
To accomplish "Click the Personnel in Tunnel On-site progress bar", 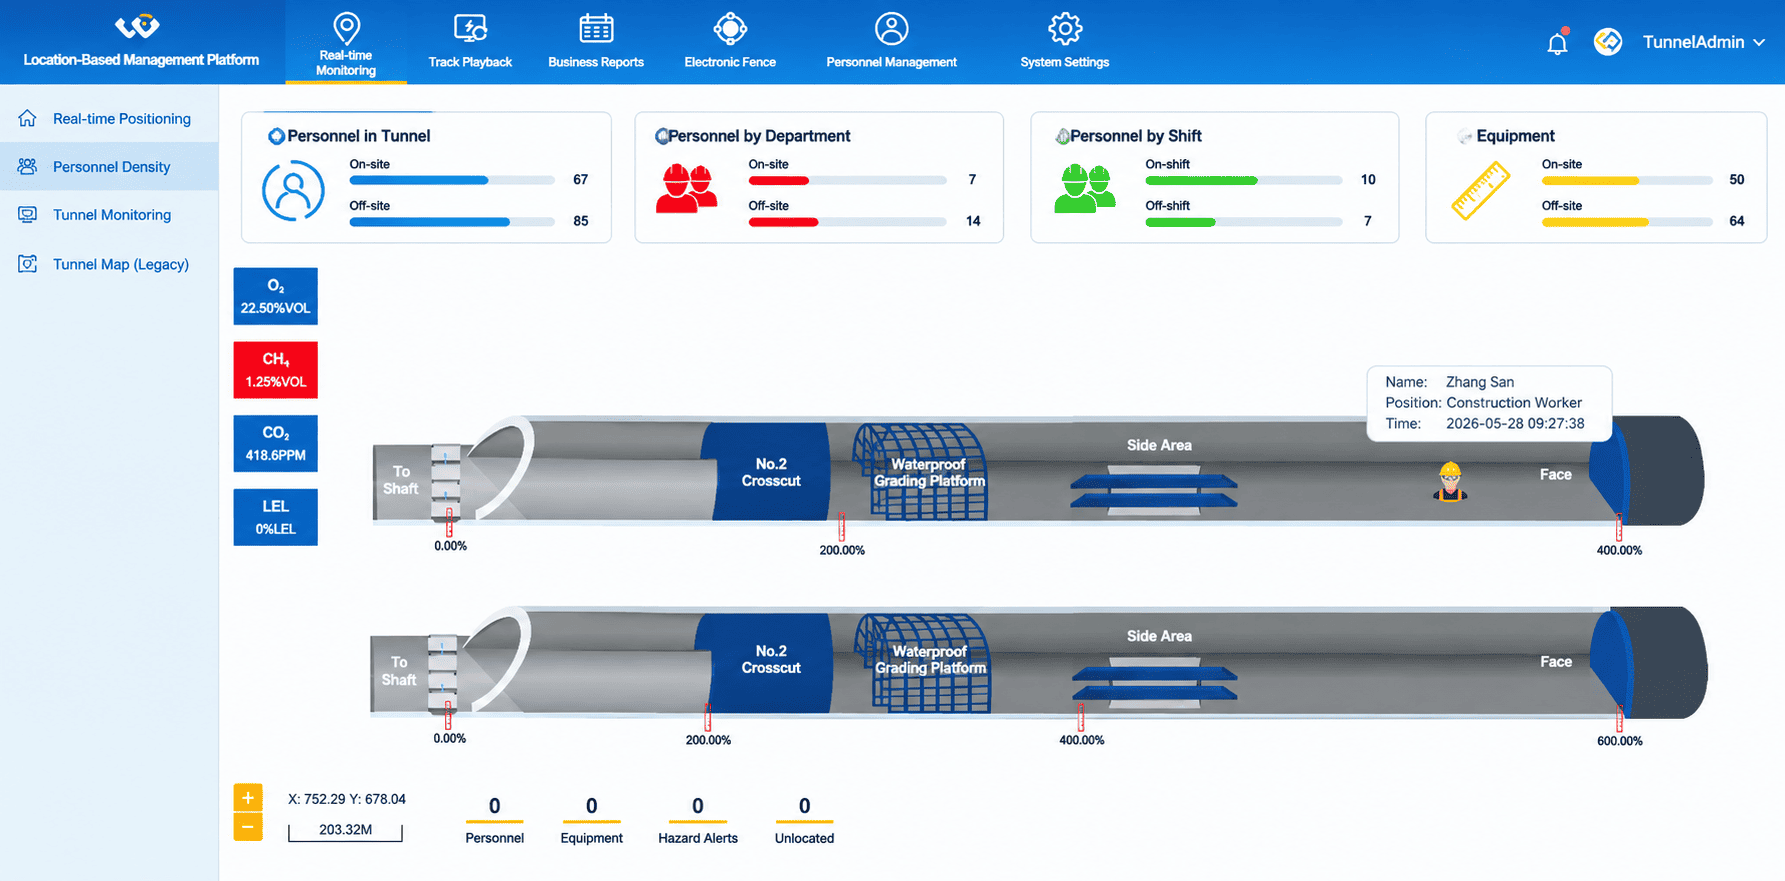I will pos(452,180).
